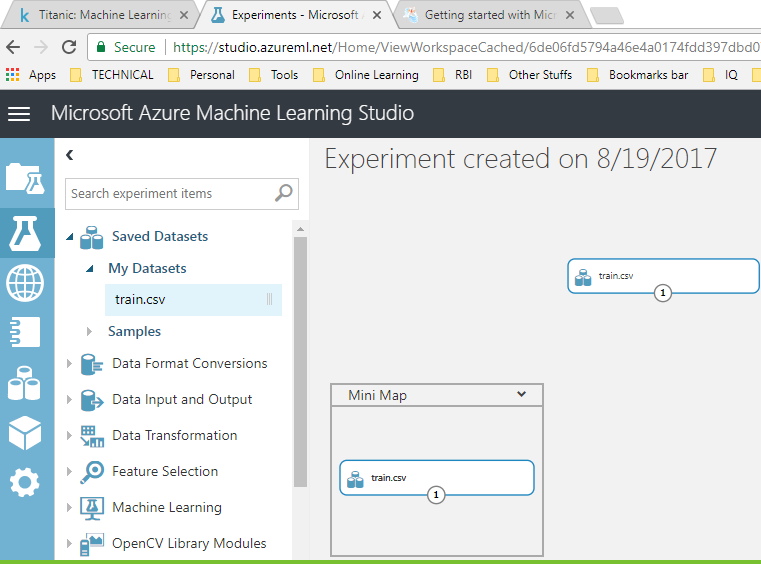This screenshot has width=761, height=564.
Task: Switch to the Getting started browser tab
Action: [x=488, y=15]
